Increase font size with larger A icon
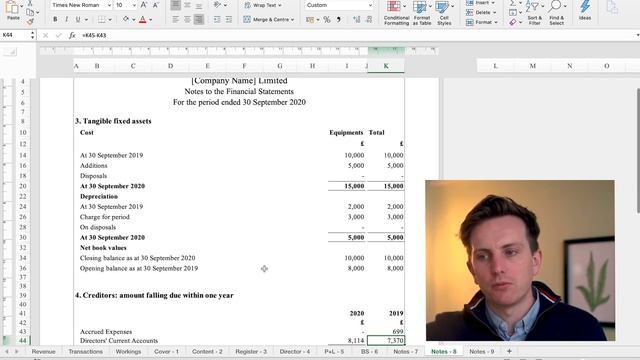Screen dimensions: 640x360 pyautogui.click(x=144, y=5)
